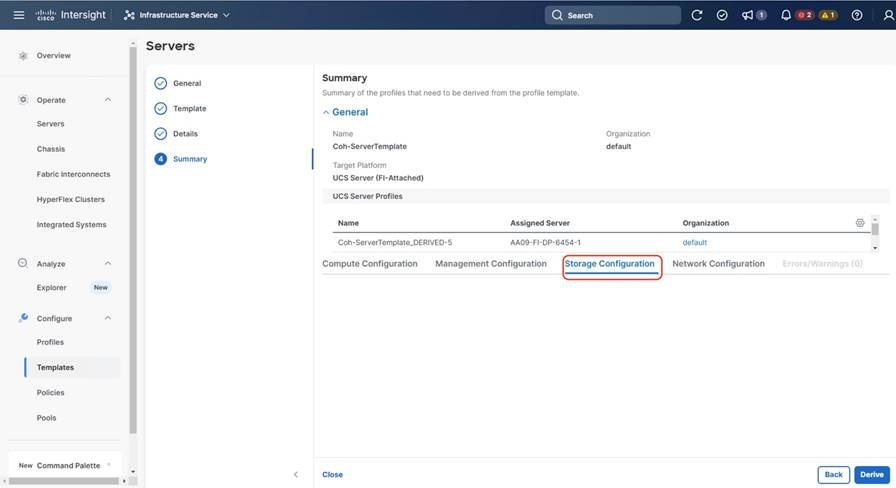The height and width of the screenshot is (488, 896).
Task: Open the user profile icon
Action: point(889,15)
